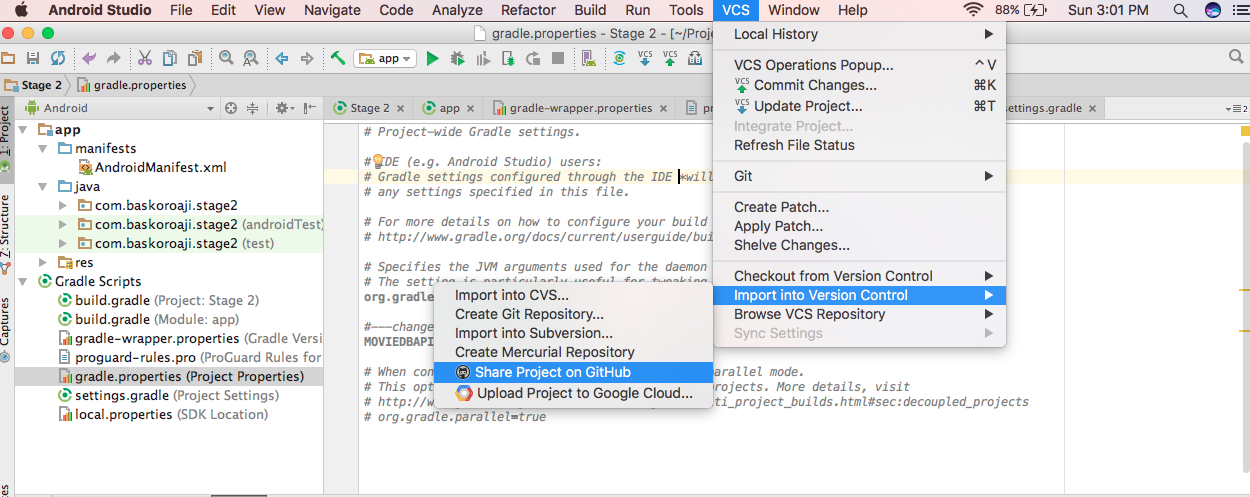
Task: Click the Copy icon in toolbar
Action: tap(170, 59)
